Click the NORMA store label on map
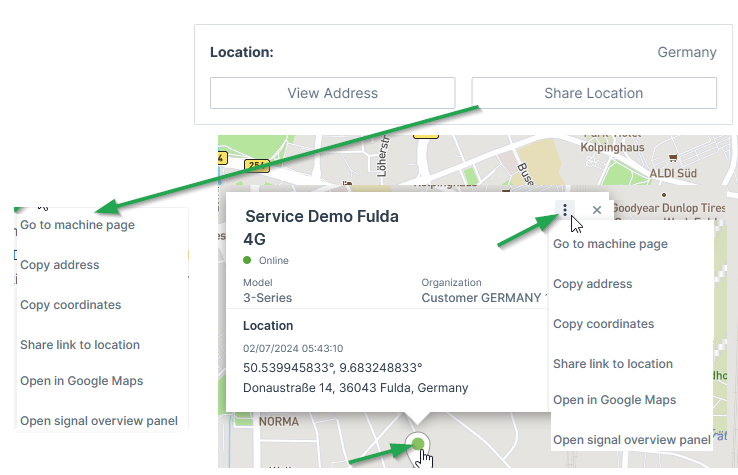 click(x=278, y=422)
